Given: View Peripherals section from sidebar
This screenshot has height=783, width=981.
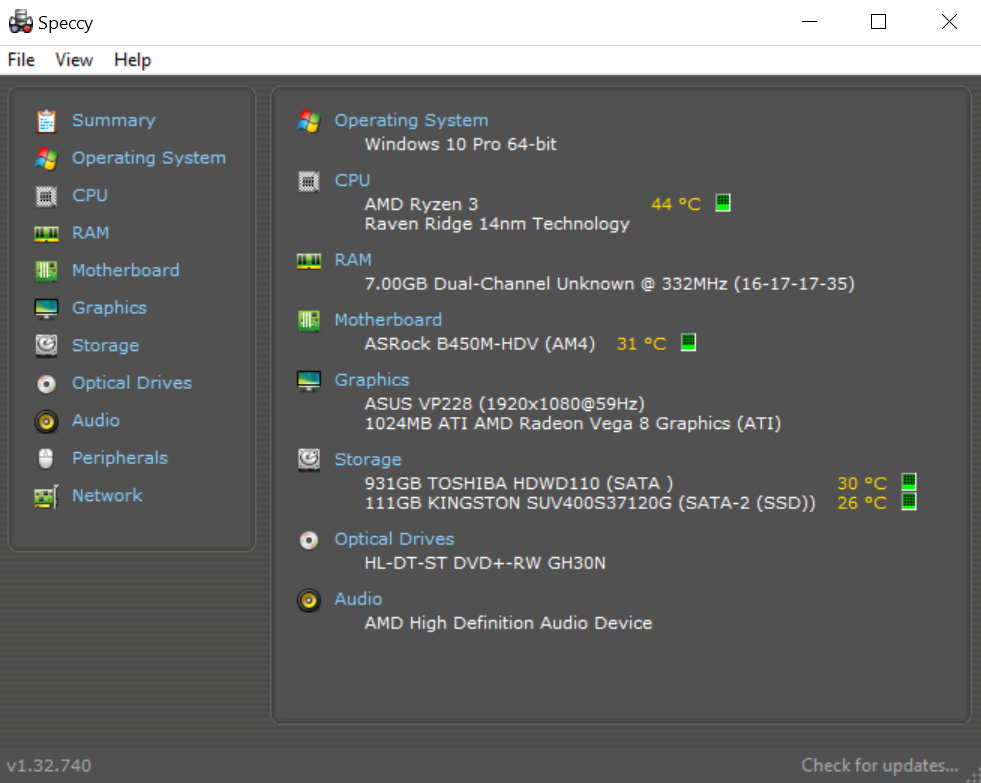Looking at the screenshot, I should (x=120, y=458).
